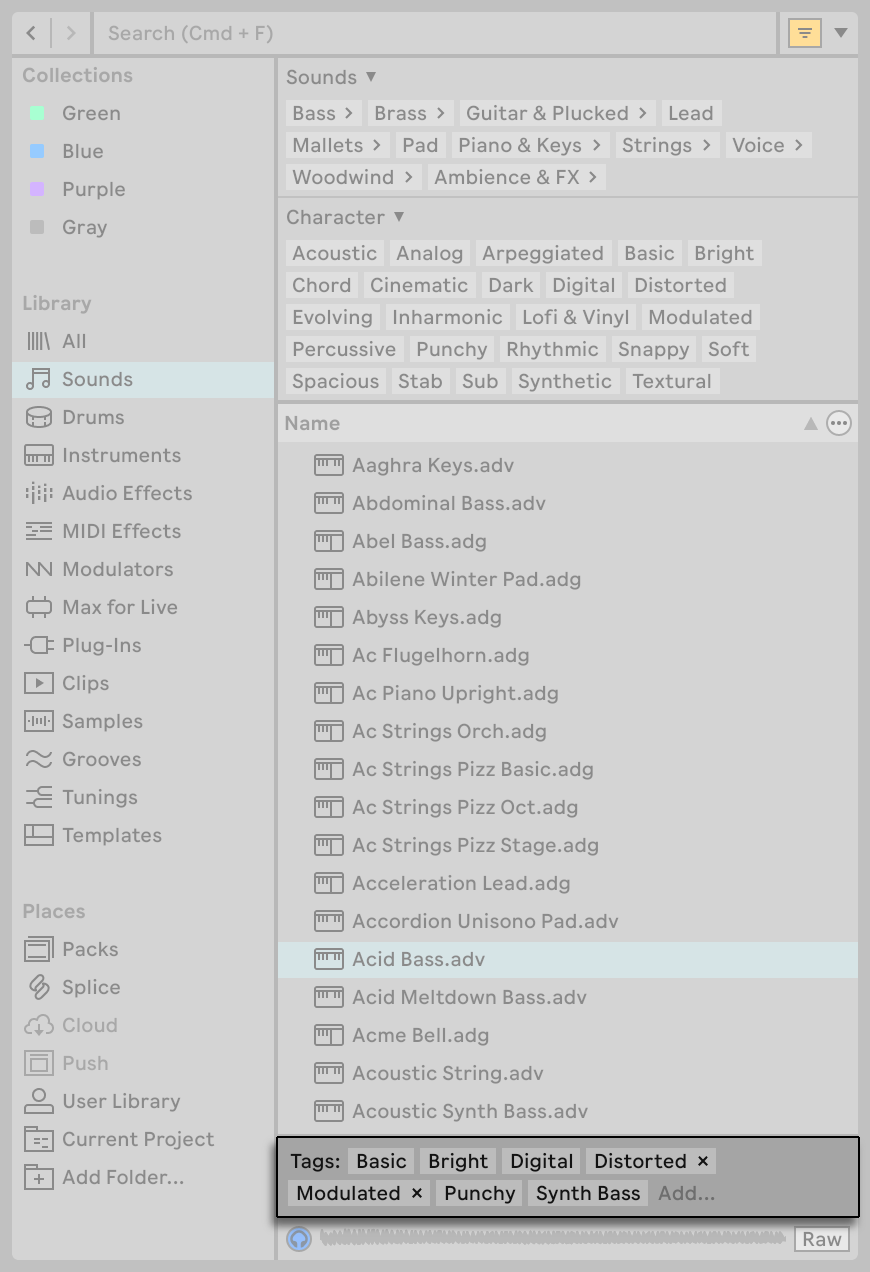The image size is (870, 1272).
Task: Expand the Voice tag subcategories
Action: pyautogui.click(x=799, y=145)
